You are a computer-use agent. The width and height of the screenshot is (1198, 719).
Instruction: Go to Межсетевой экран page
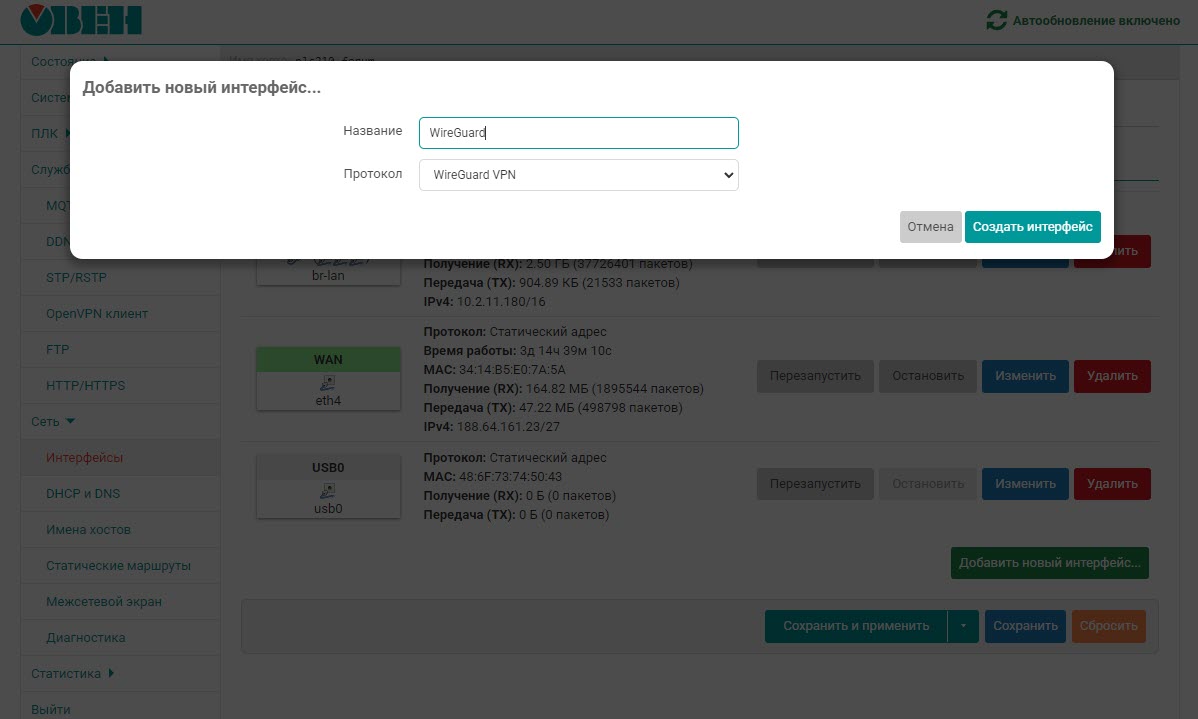coord(104,602)
